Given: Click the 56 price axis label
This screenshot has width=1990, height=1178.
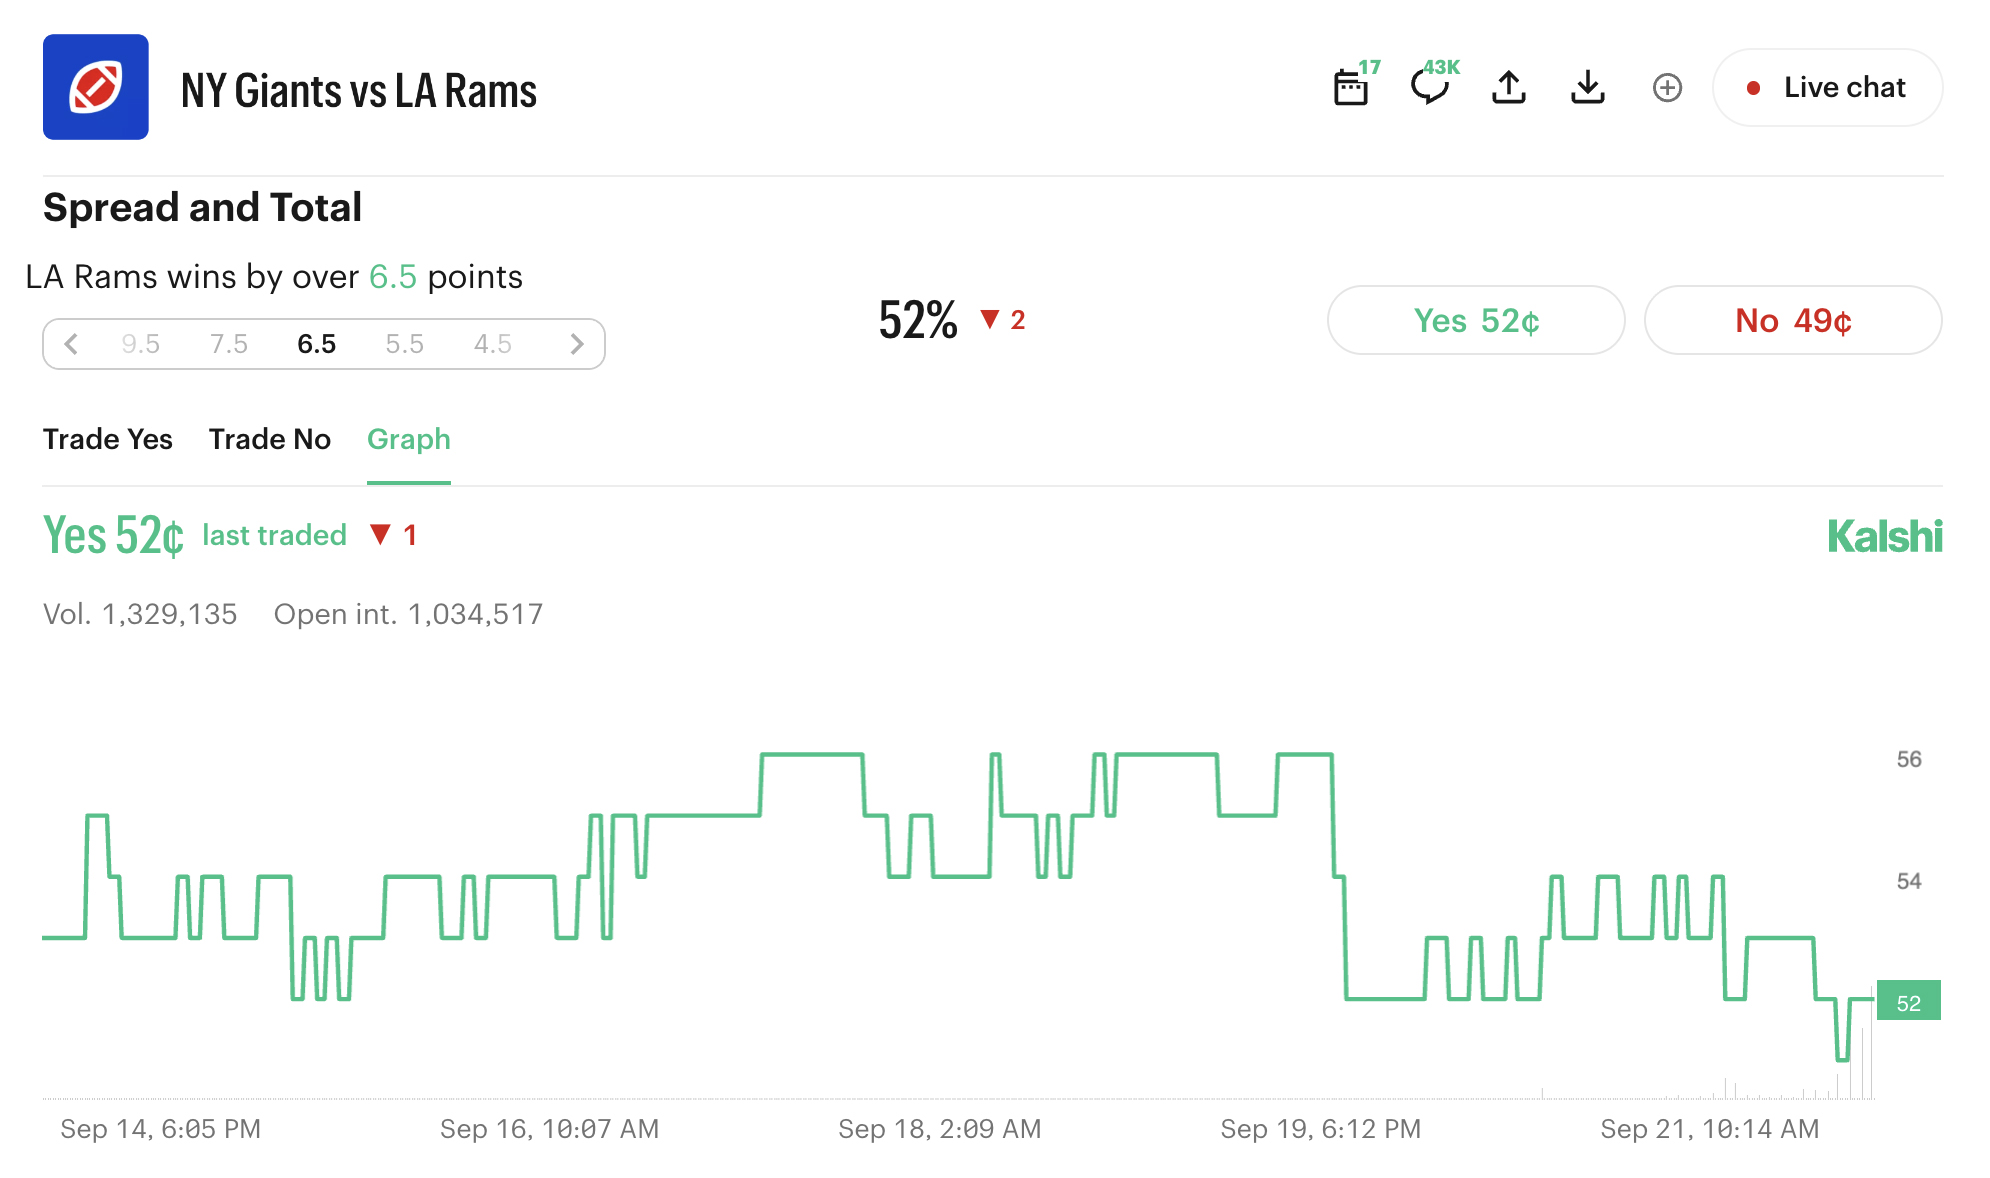Looking at the screenshot, I should tap(1909, 759).
